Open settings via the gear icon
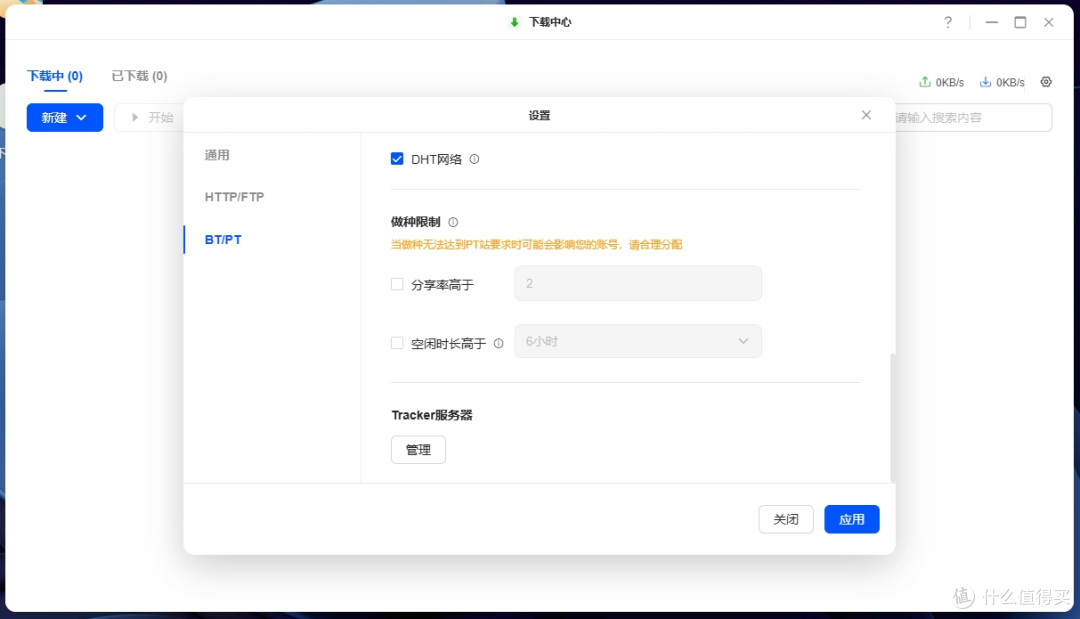Viewport: 1080px width, 619px height. click(1046, 82)
